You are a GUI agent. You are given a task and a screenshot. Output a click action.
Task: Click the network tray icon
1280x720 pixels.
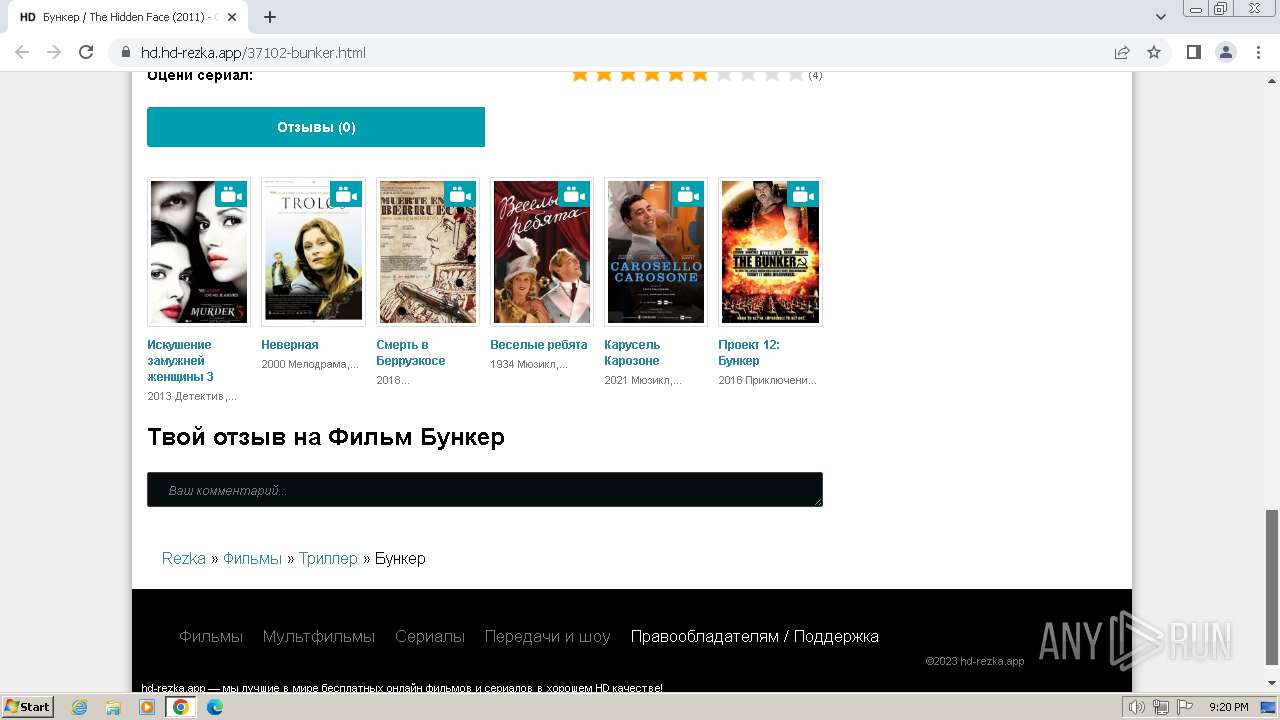(x=1160, y=707)
